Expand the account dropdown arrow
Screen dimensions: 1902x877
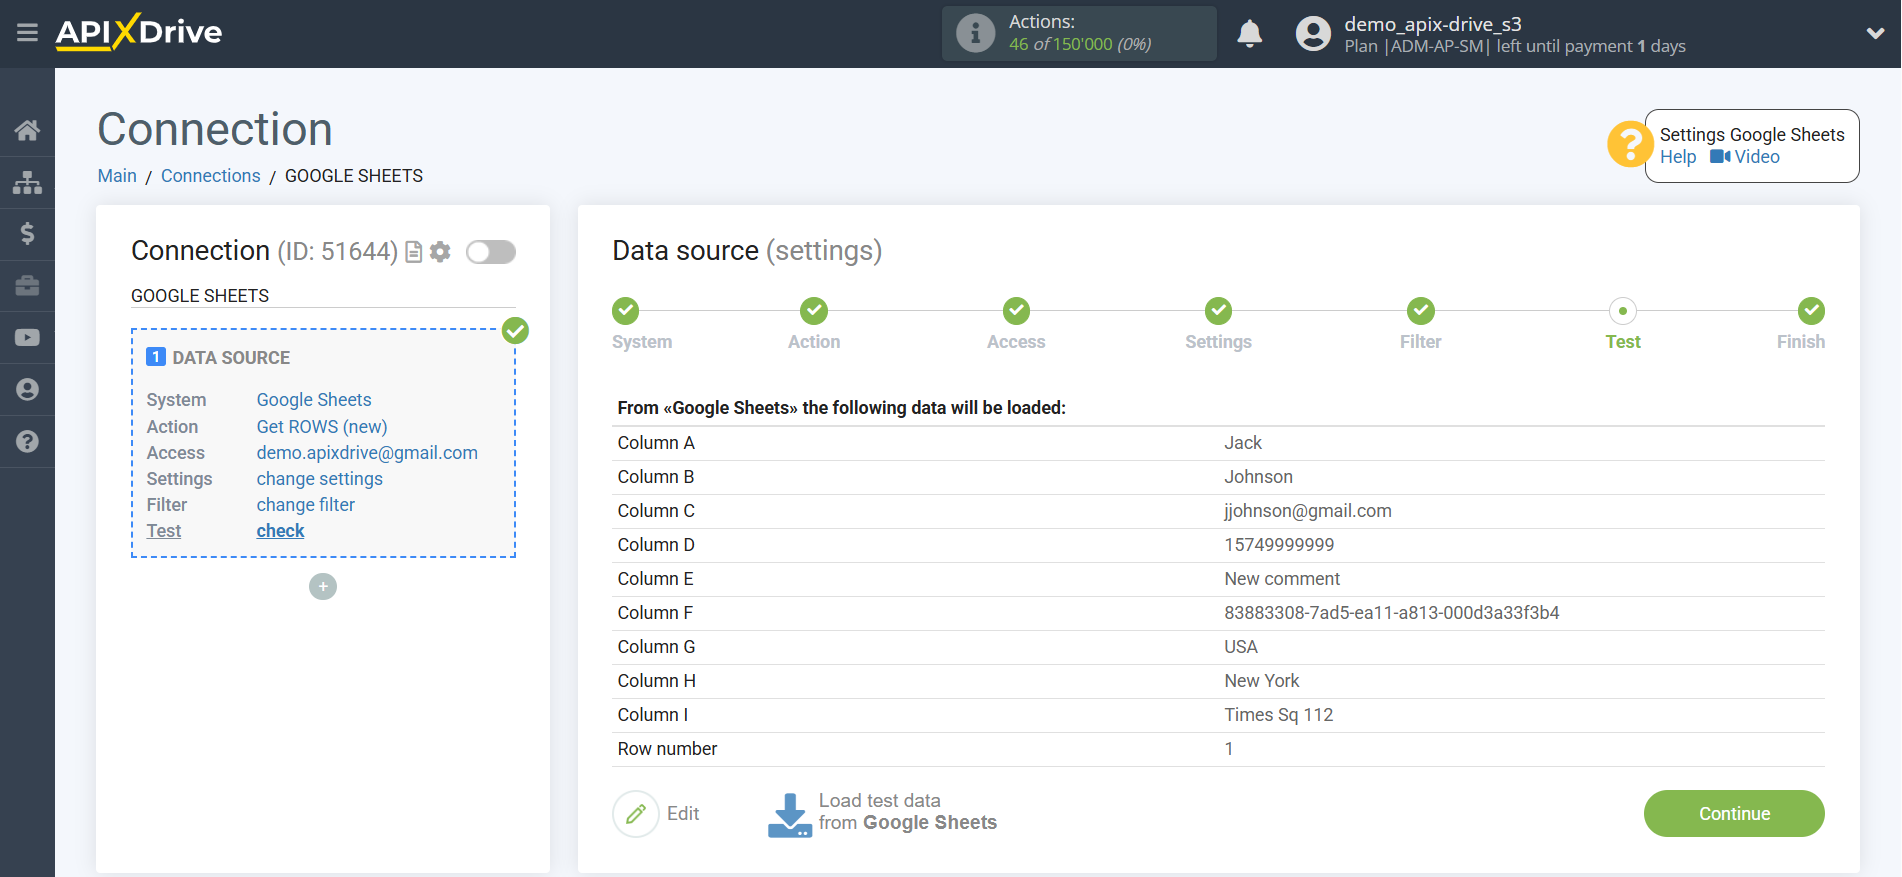(1875, 34)
